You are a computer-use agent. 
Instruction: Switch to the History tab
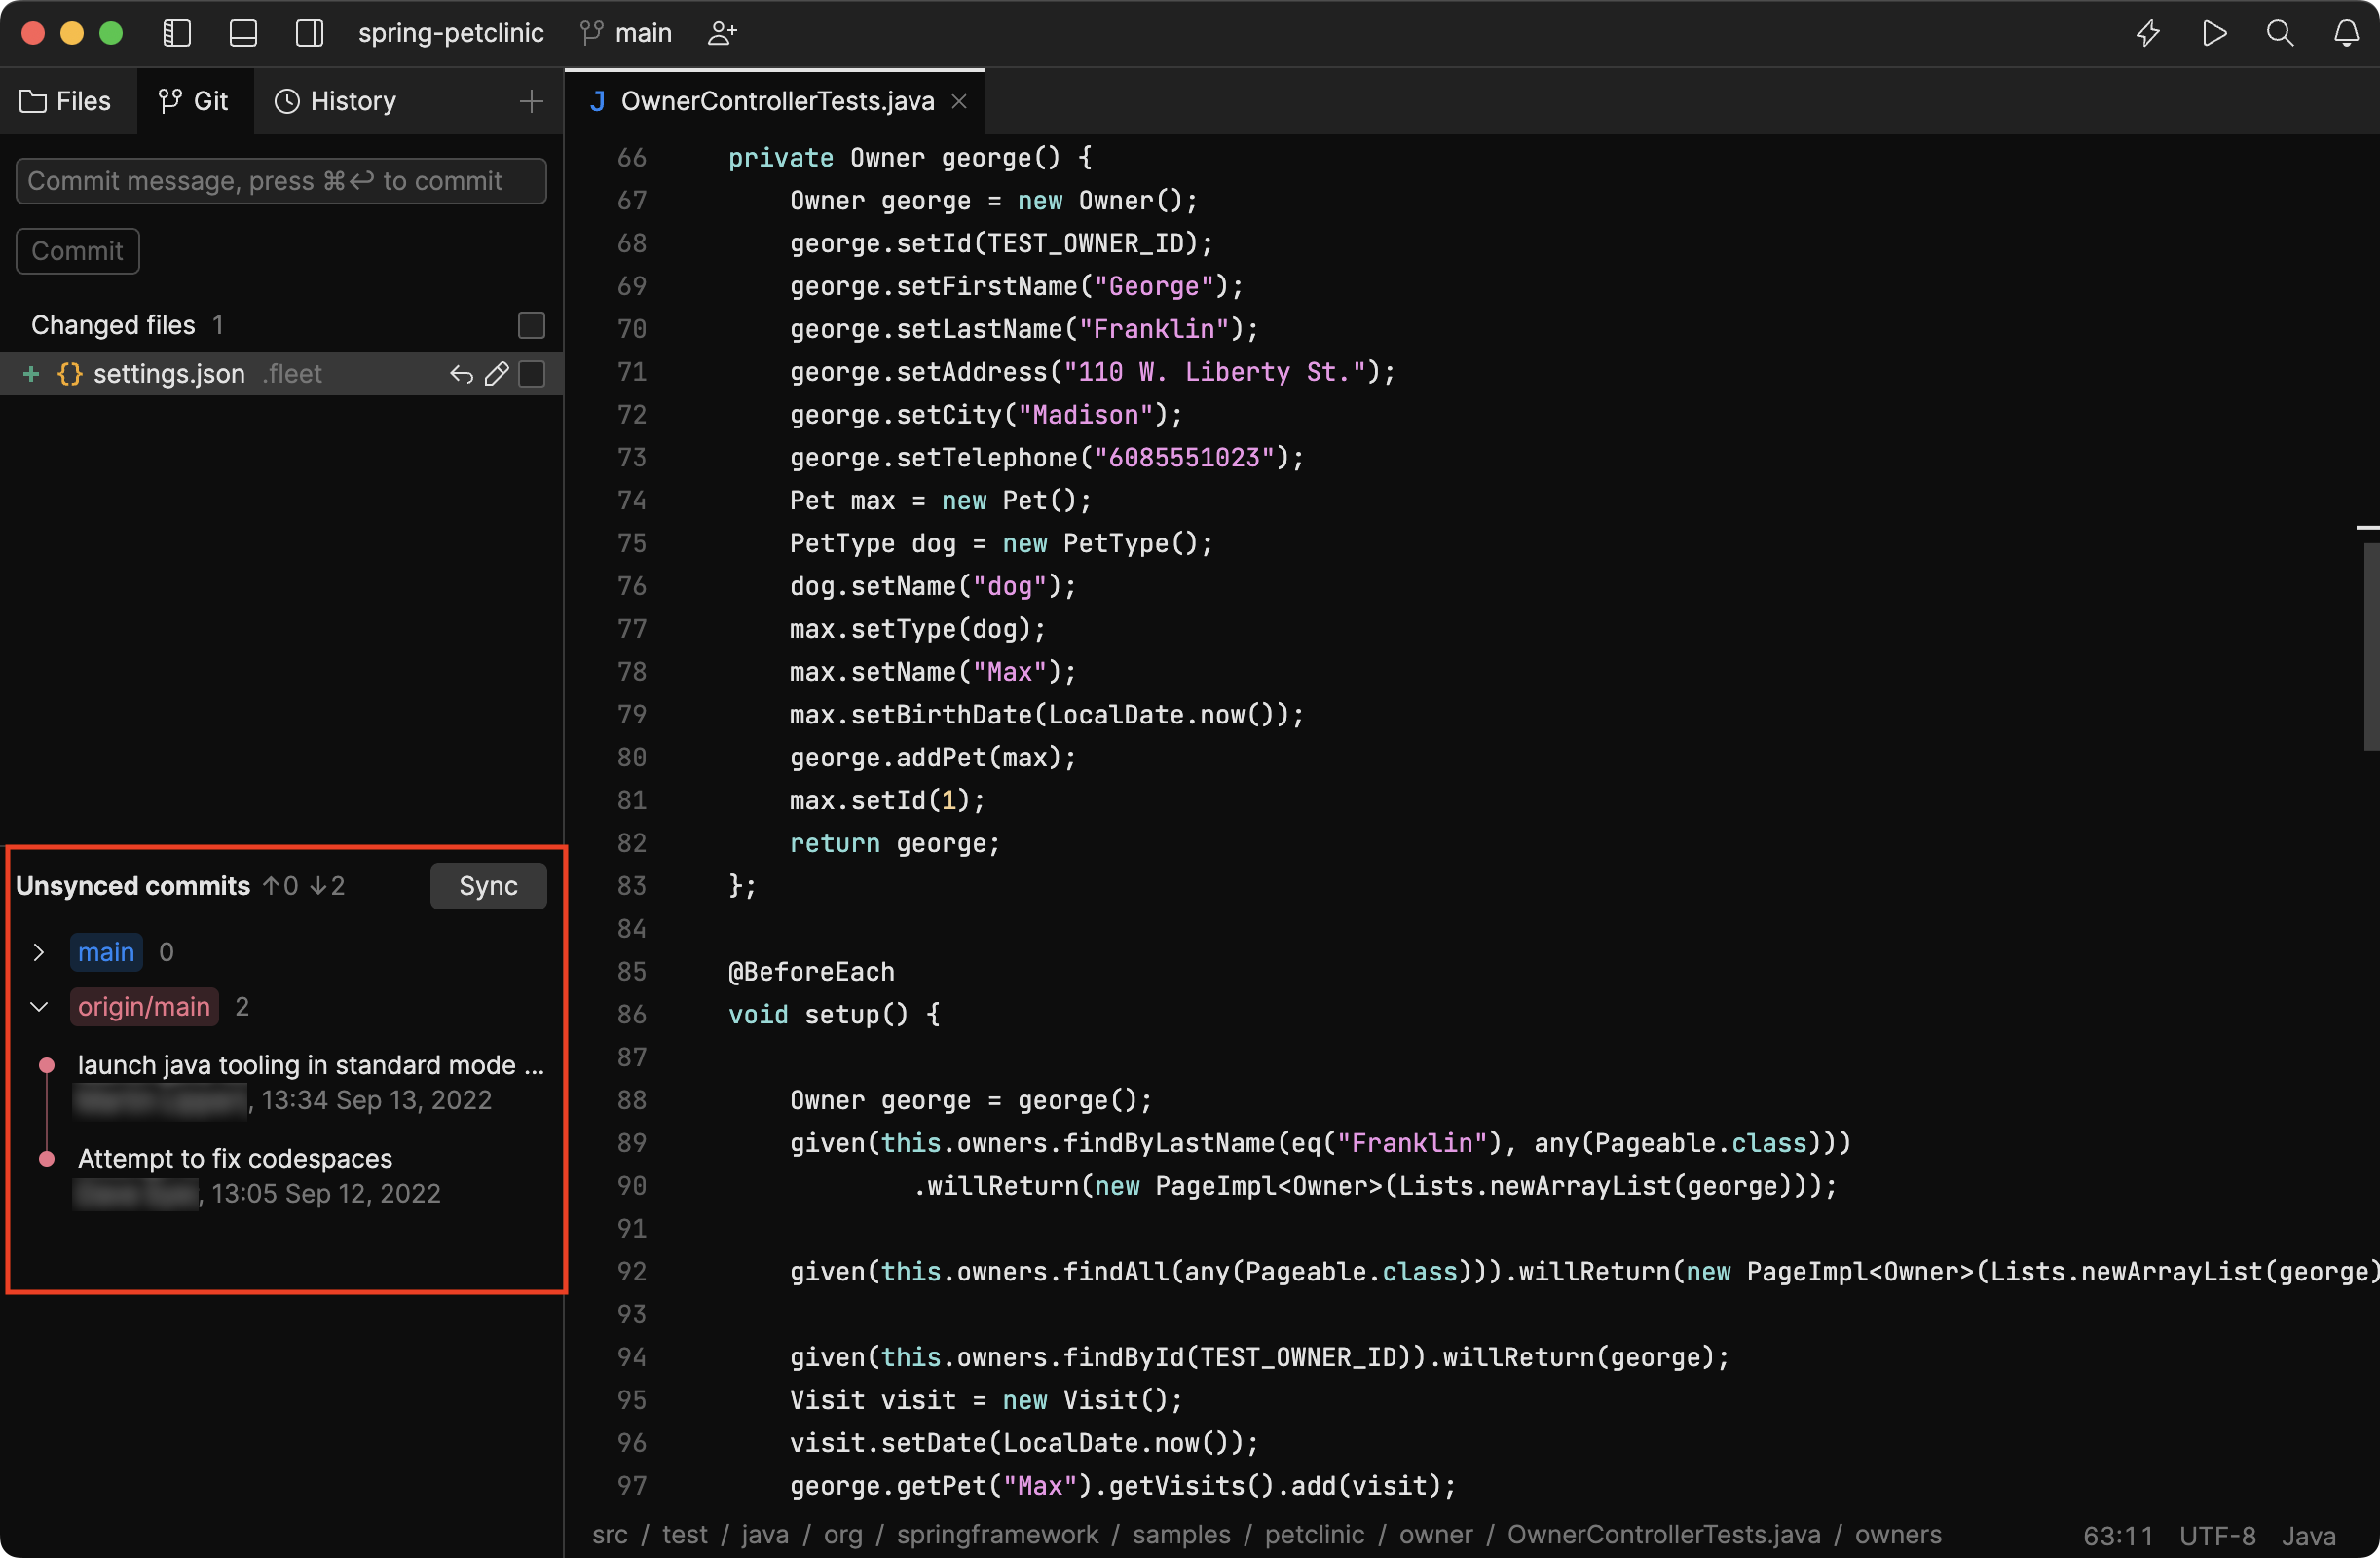335,101
